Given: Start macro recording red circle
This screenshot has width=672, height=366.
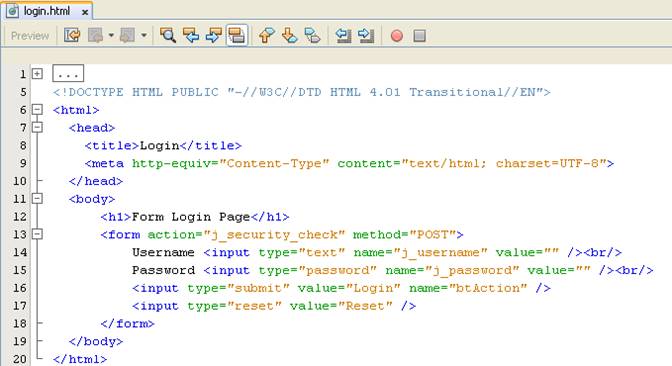Looking at the screenshot, I should [x=397, y=36].
